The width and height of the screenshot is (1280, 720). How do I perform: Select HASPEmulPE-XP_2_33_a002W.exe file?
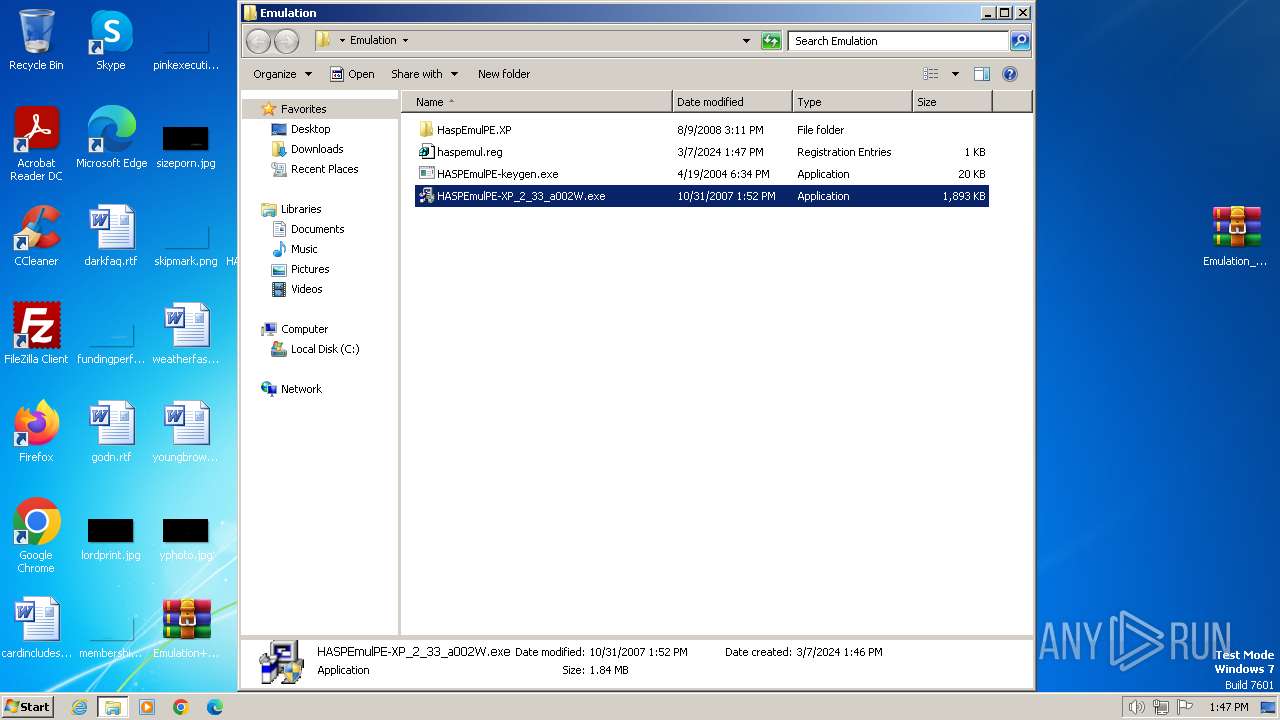[x=701, y=196]
